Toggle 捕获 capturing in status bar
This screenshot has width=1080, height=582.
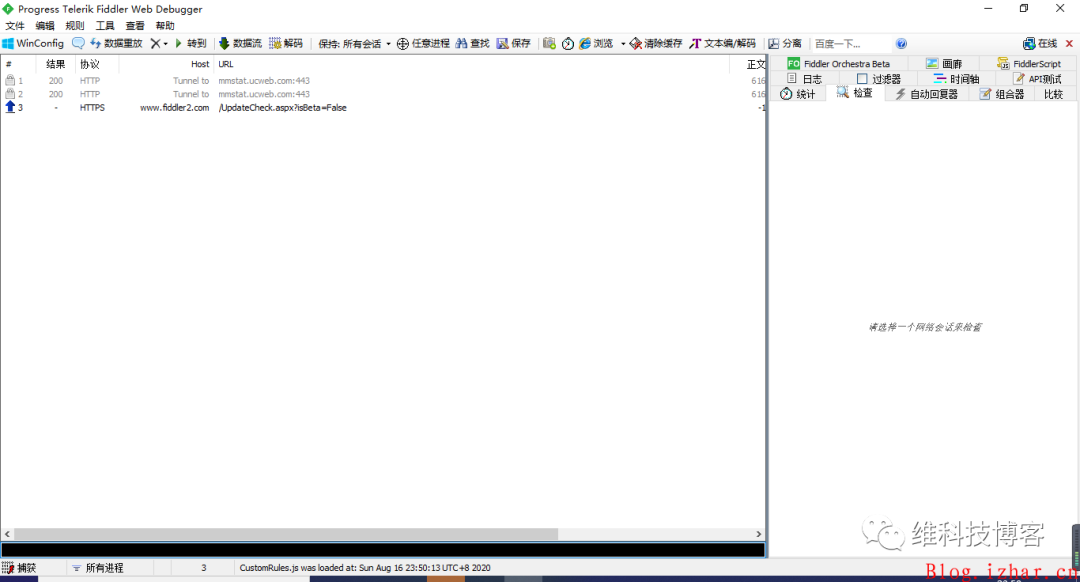point(19,568)
